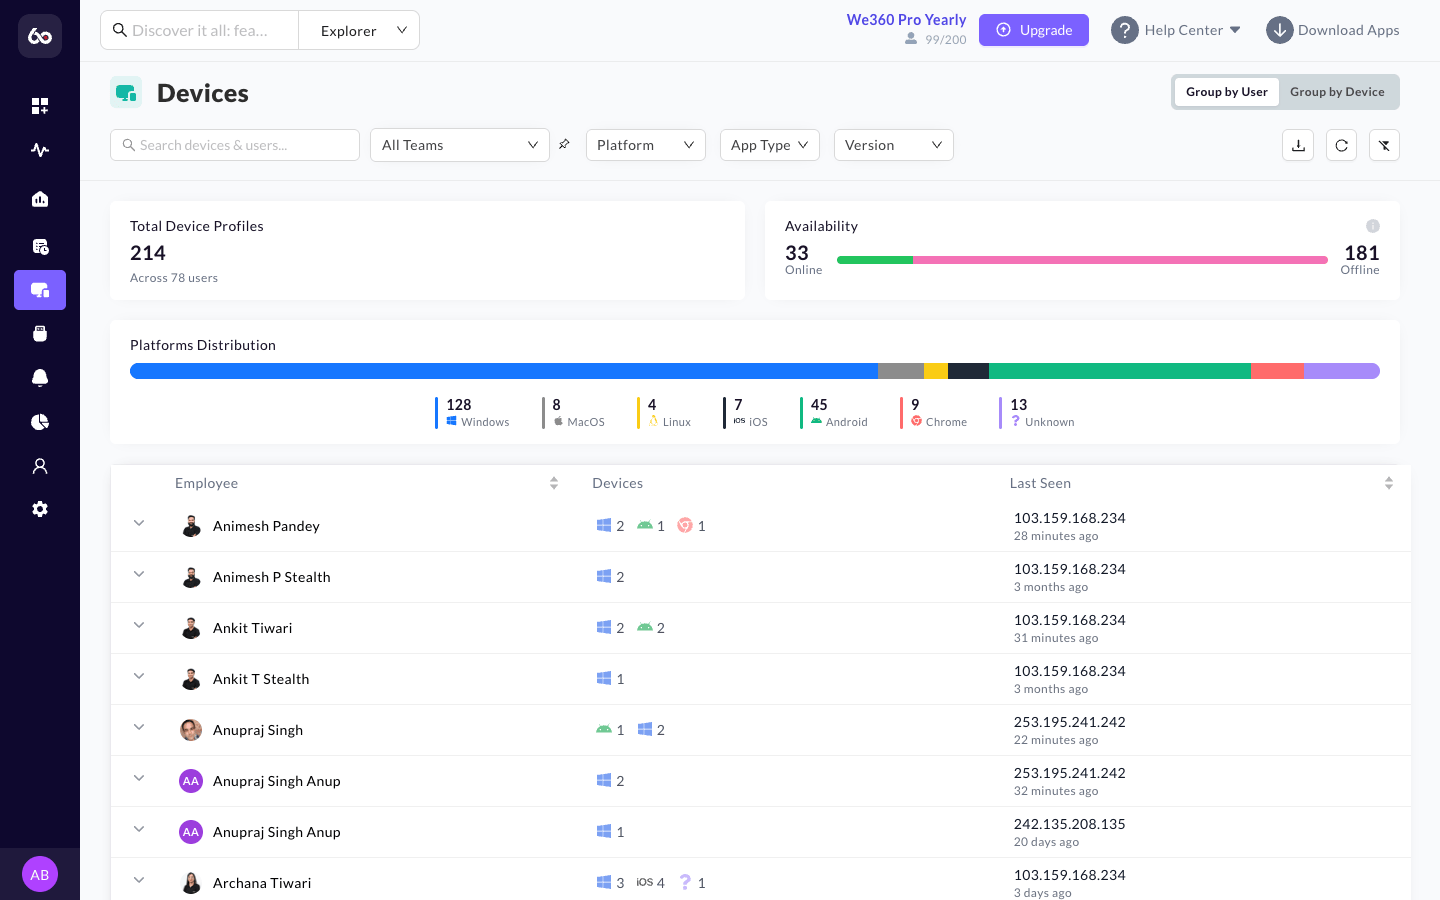Focus the Search devices & users field
This screenshot has height=900, width=1440.
[x=235, y=145]
